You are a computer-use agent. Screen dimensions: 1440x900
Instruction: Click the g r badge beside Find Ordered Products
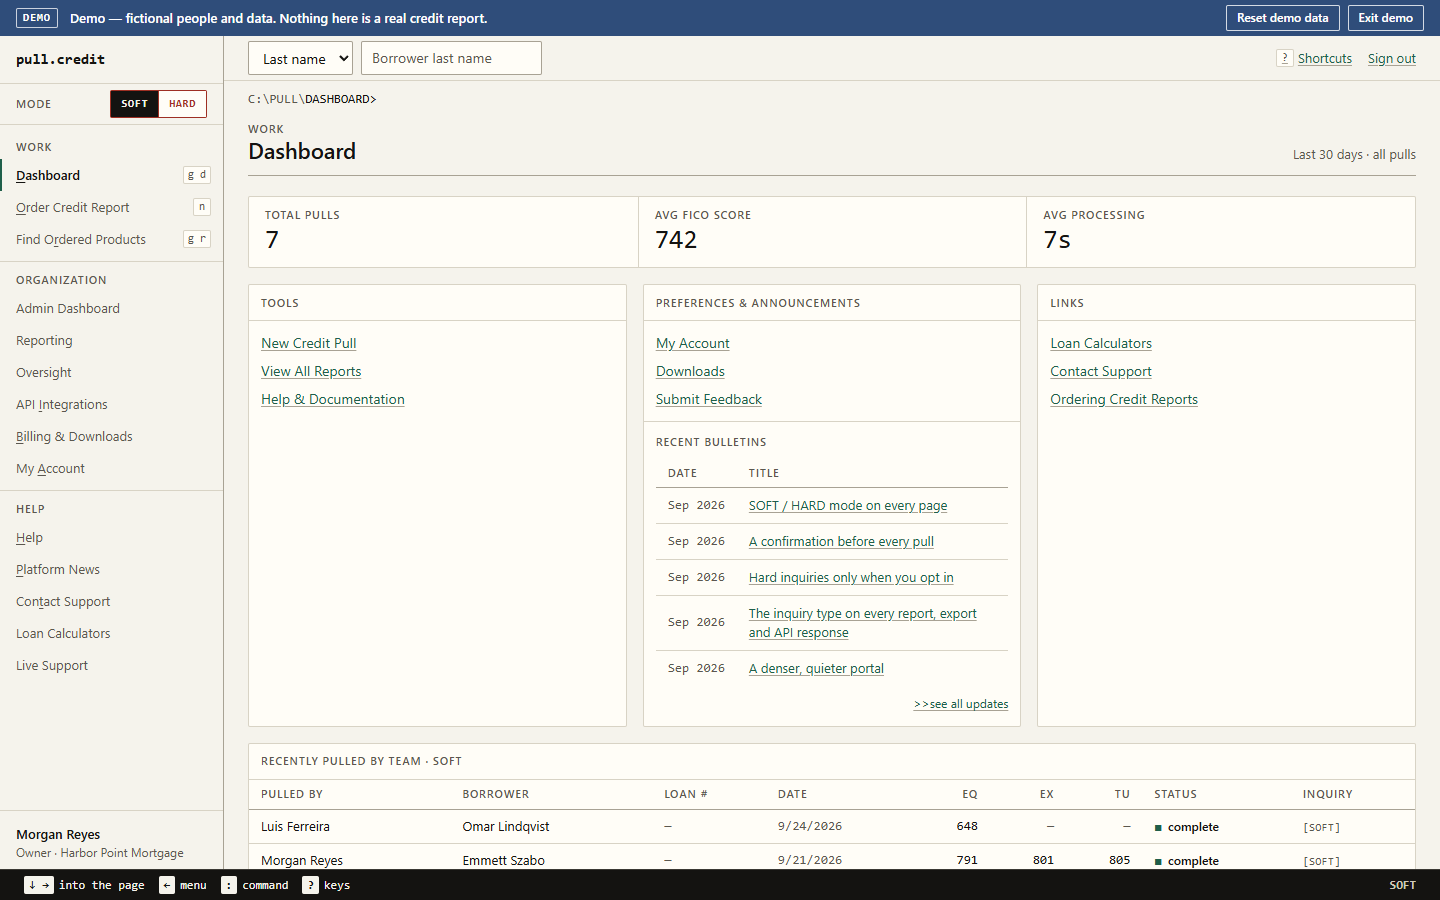tap(197, 239)
